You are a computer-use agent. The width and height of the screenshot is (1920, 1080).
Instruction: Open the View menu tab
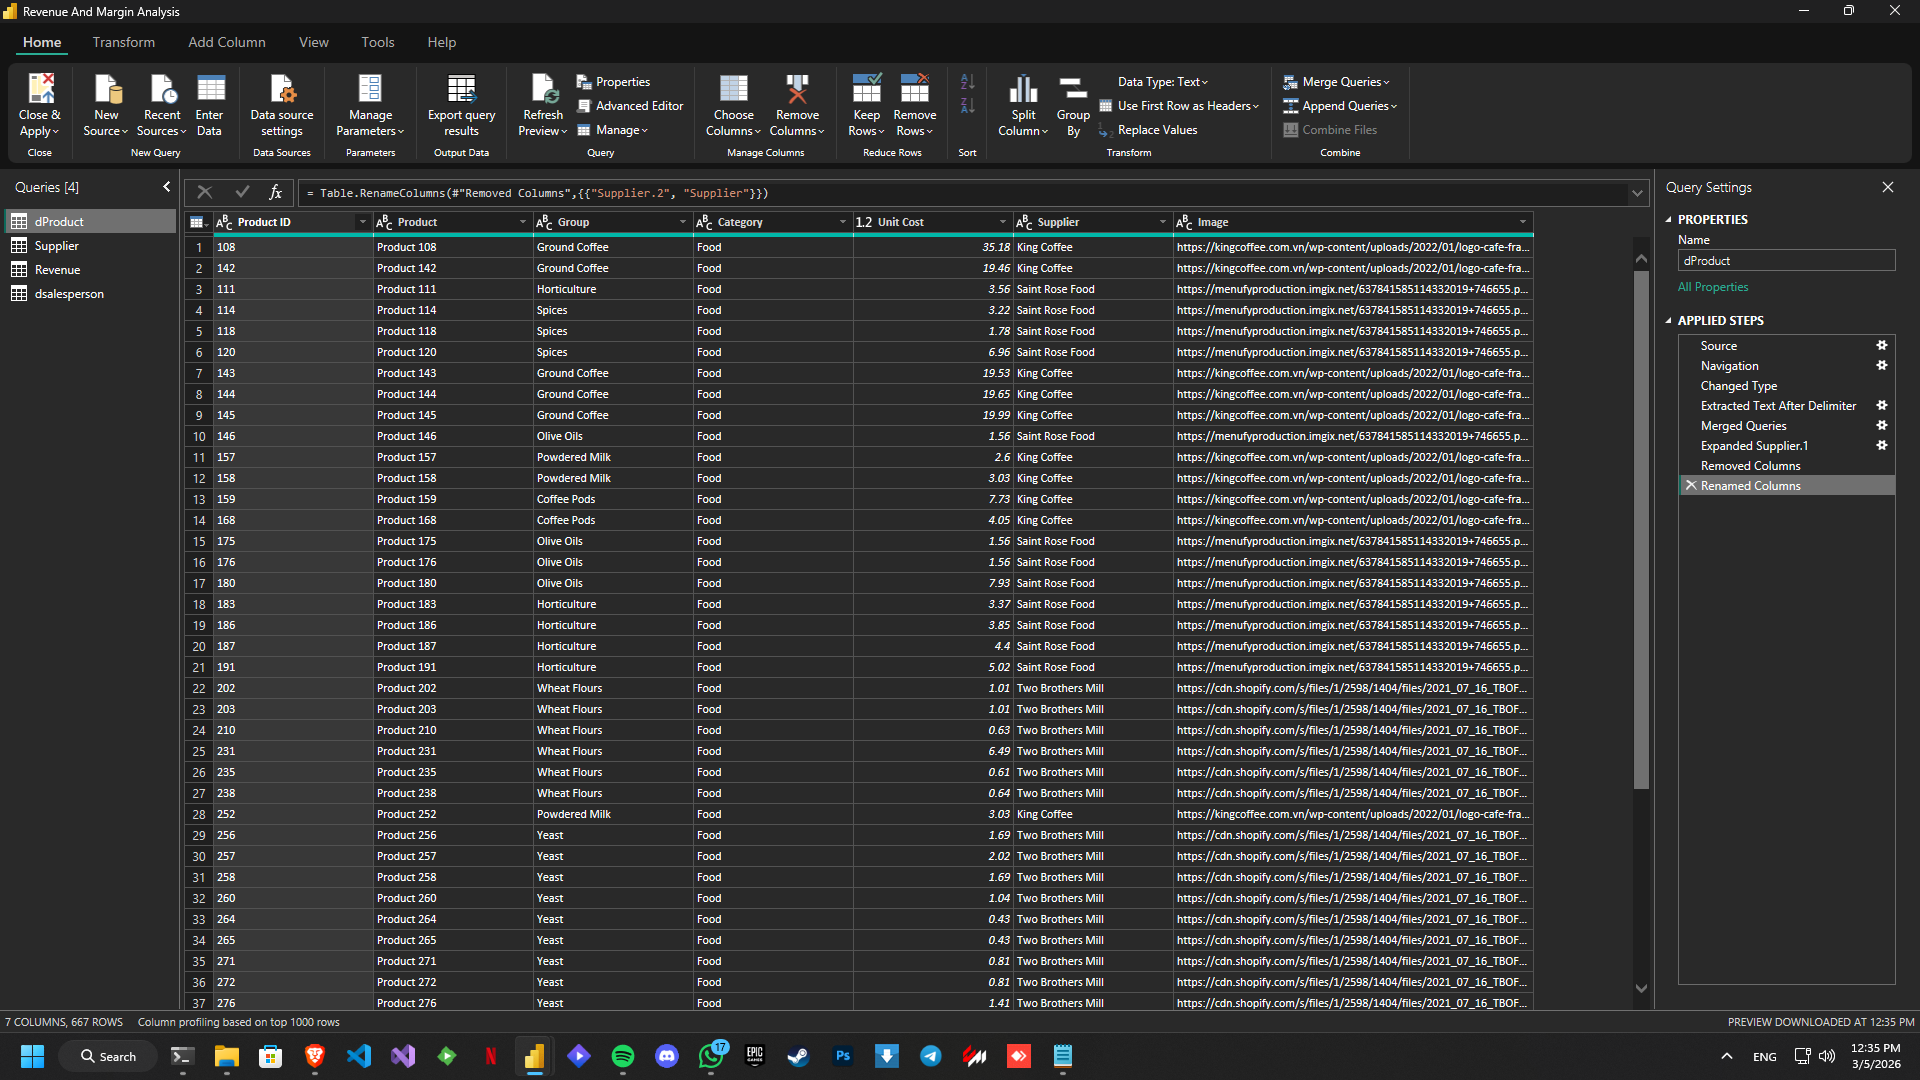click(x=313, y=42)
